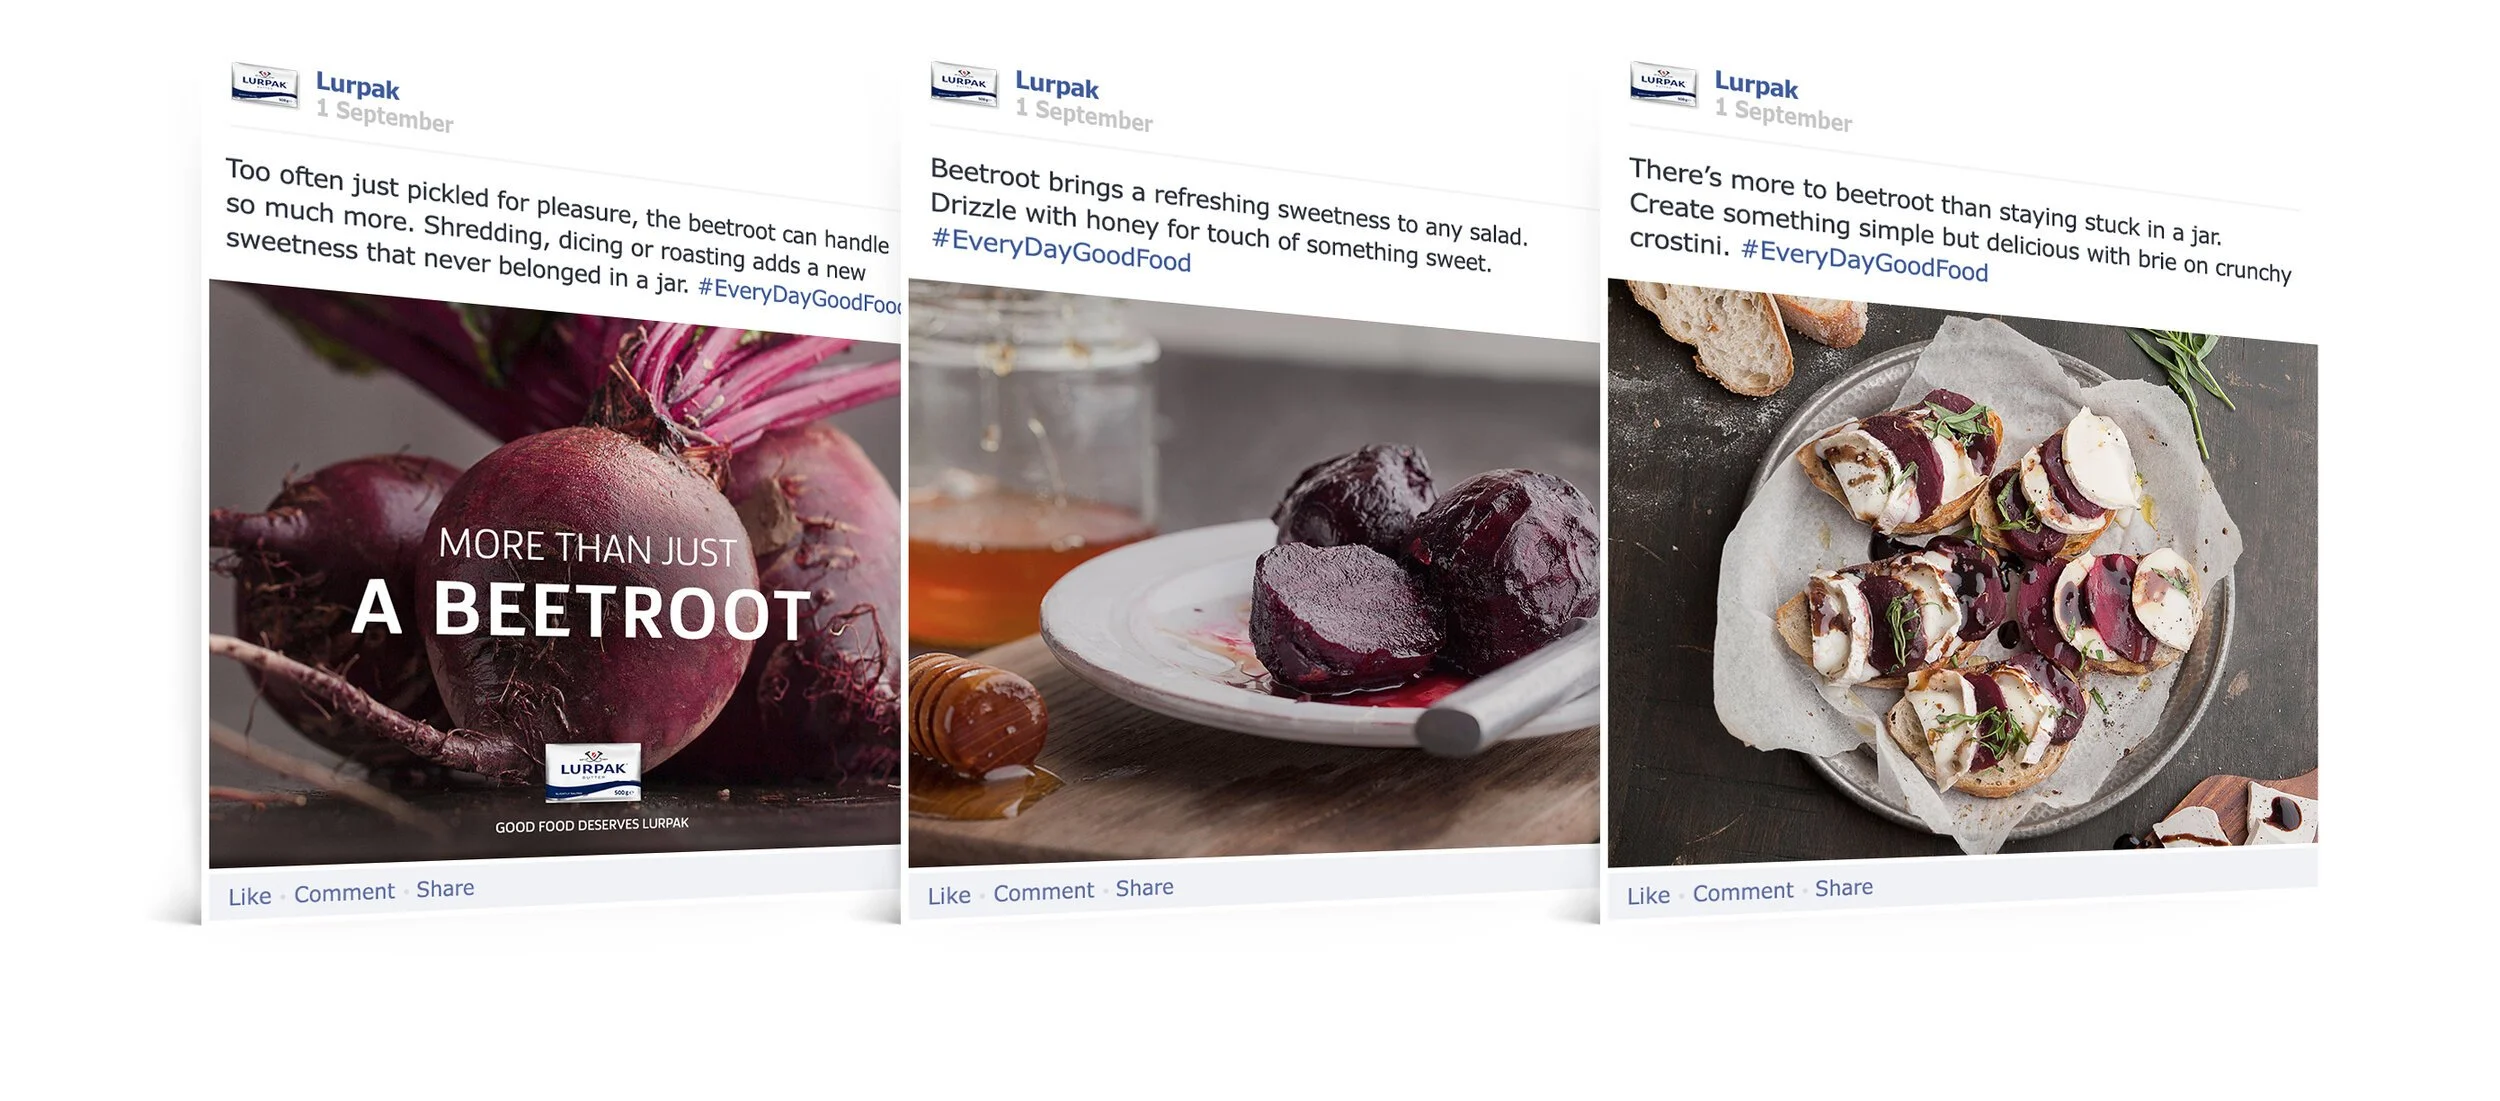Screen dimensions: 2500x1101
Task: Like the honey beetroot salad post
Action: [x=949, y=895]
